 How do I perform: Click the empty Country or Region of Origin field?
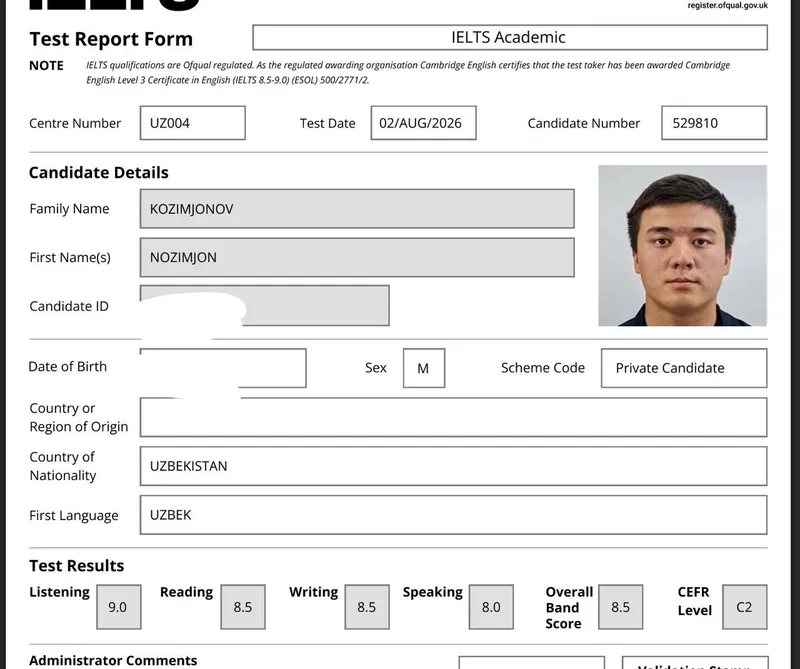[454, 417]
